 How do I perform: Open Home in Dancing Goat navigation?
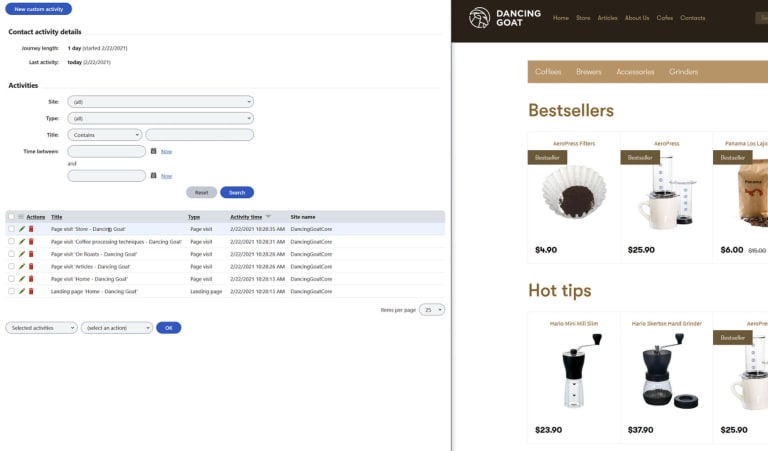561,18
